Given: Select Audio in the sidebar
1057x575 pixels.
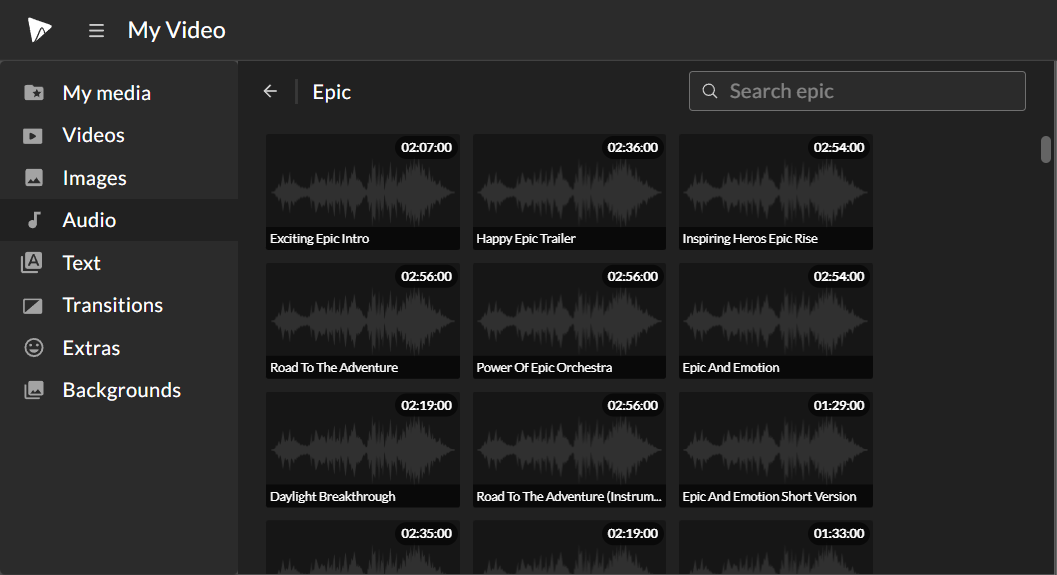Looking at the screenshot, I should click(119, 220).
